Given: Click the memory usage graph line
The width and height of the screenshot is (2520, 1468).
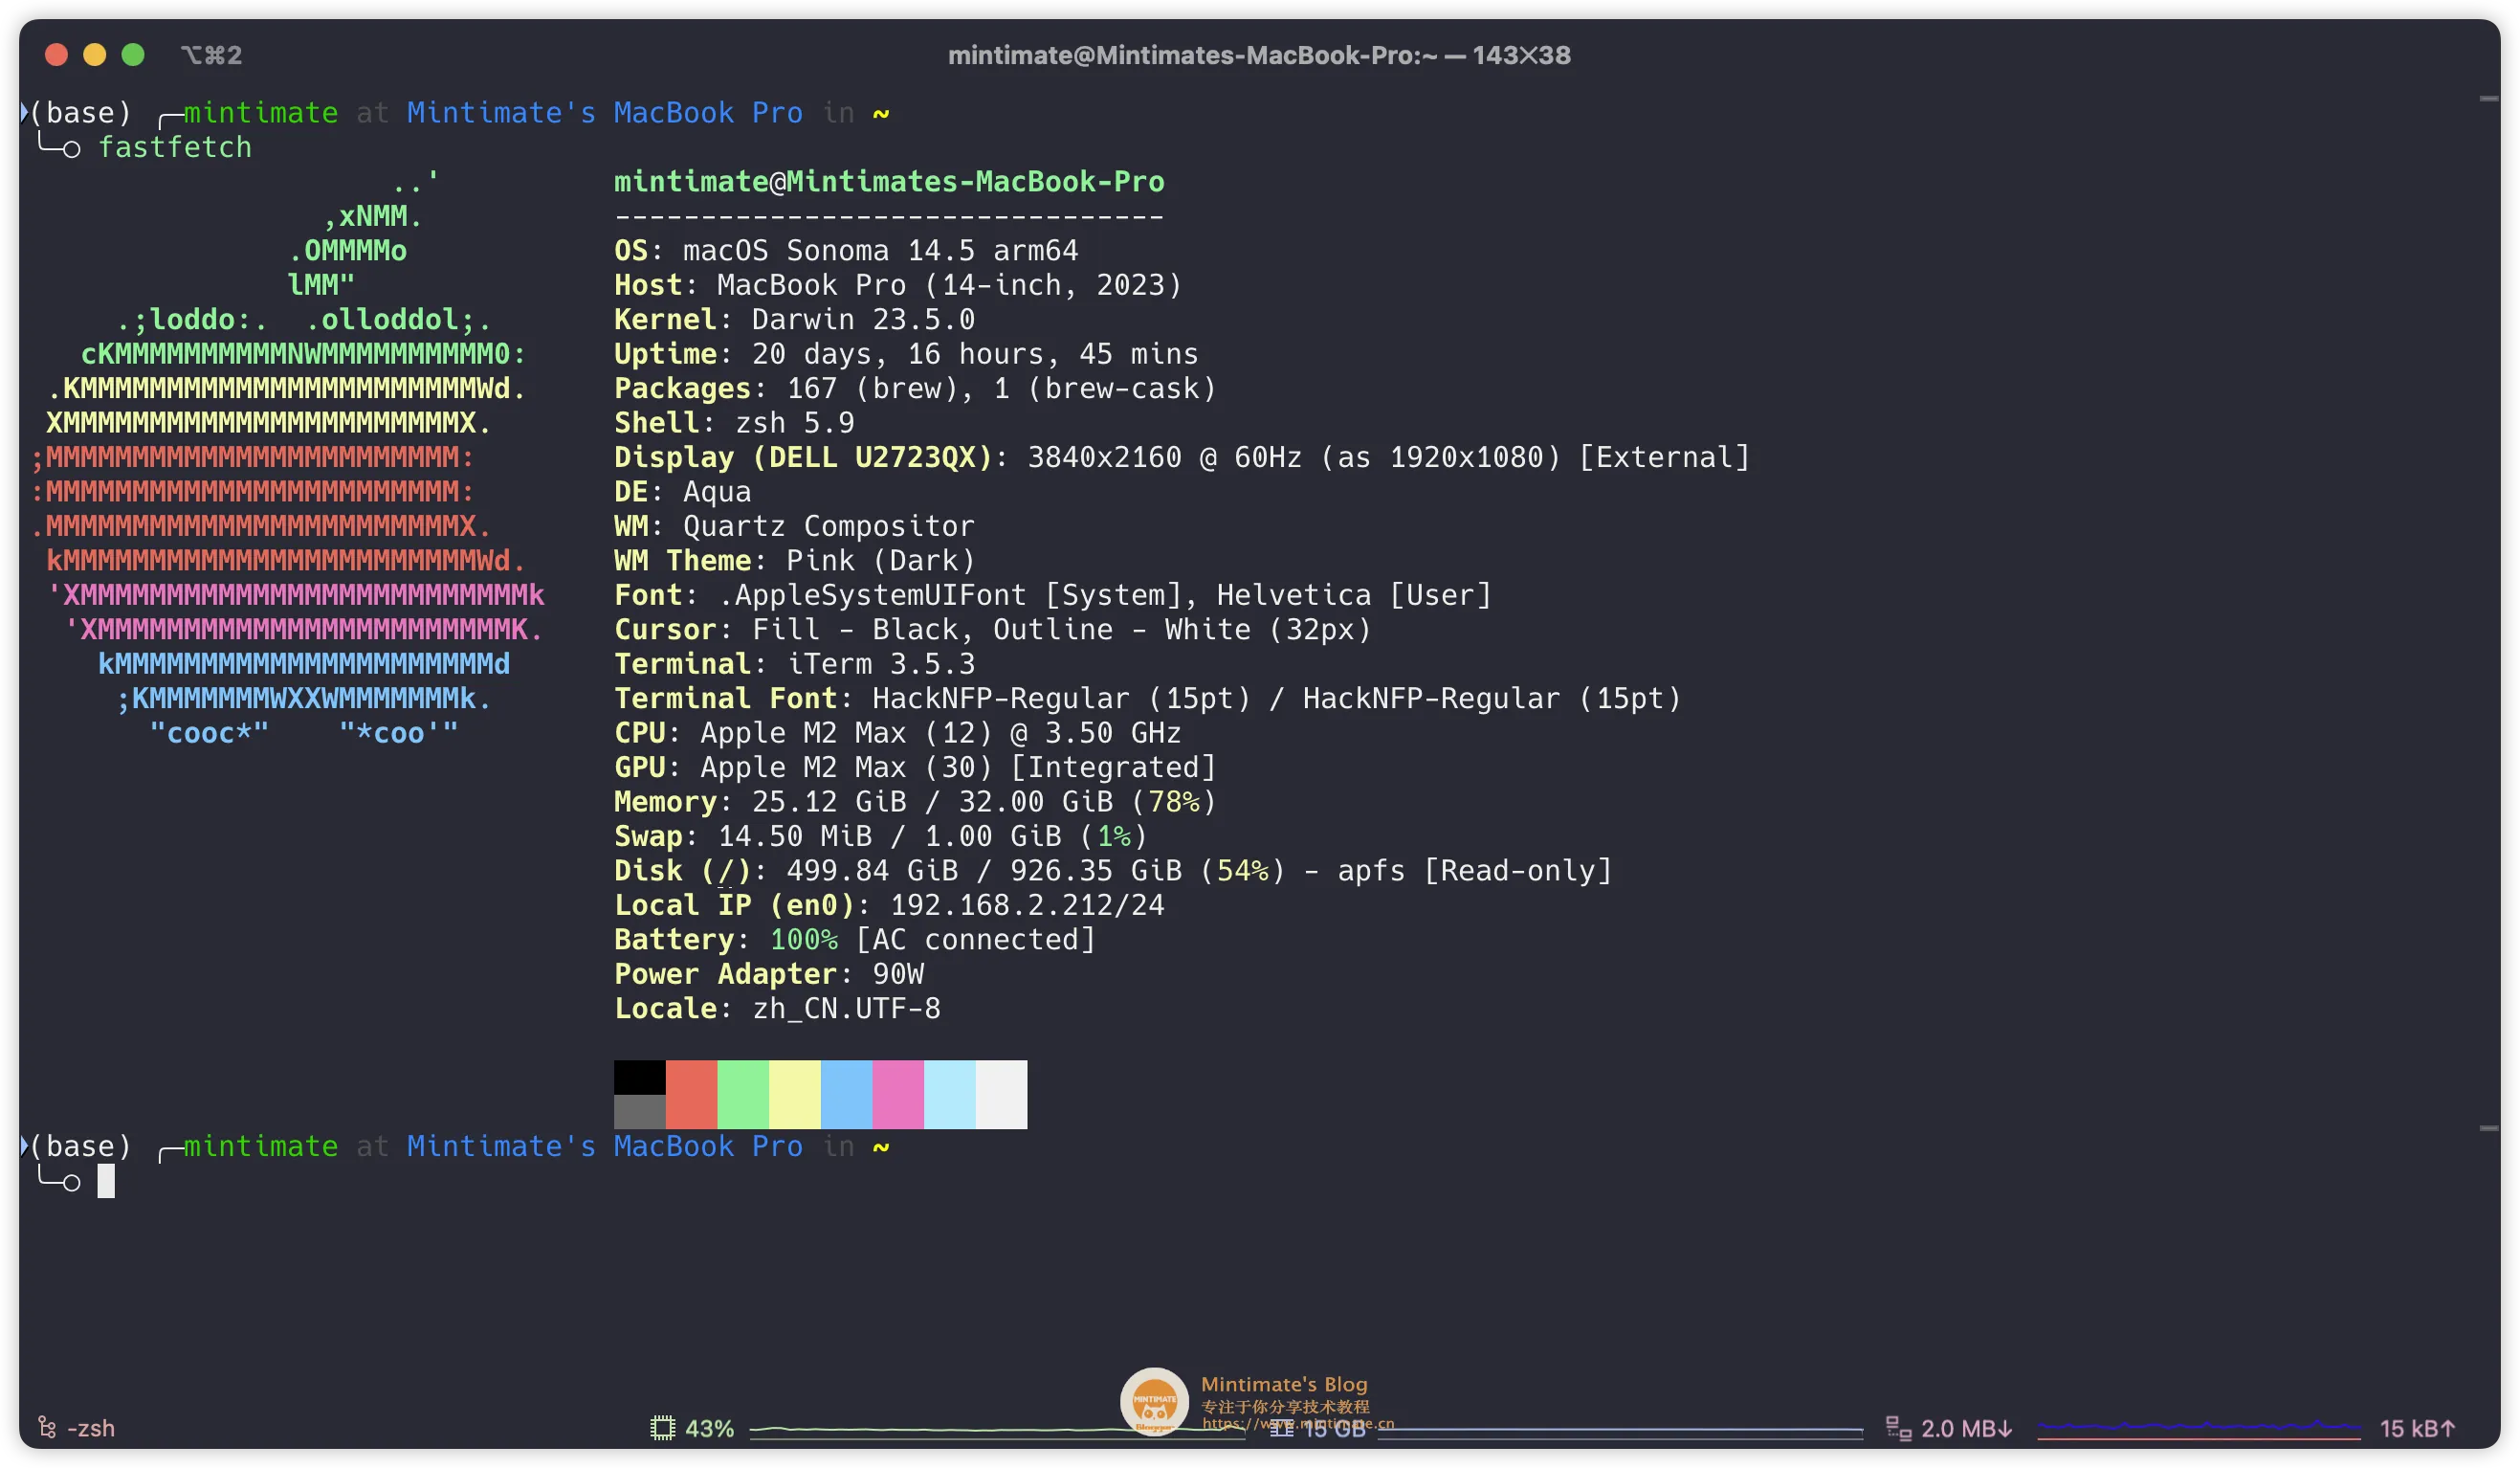Looking at the screenshot, I should pos(1620,1432).
